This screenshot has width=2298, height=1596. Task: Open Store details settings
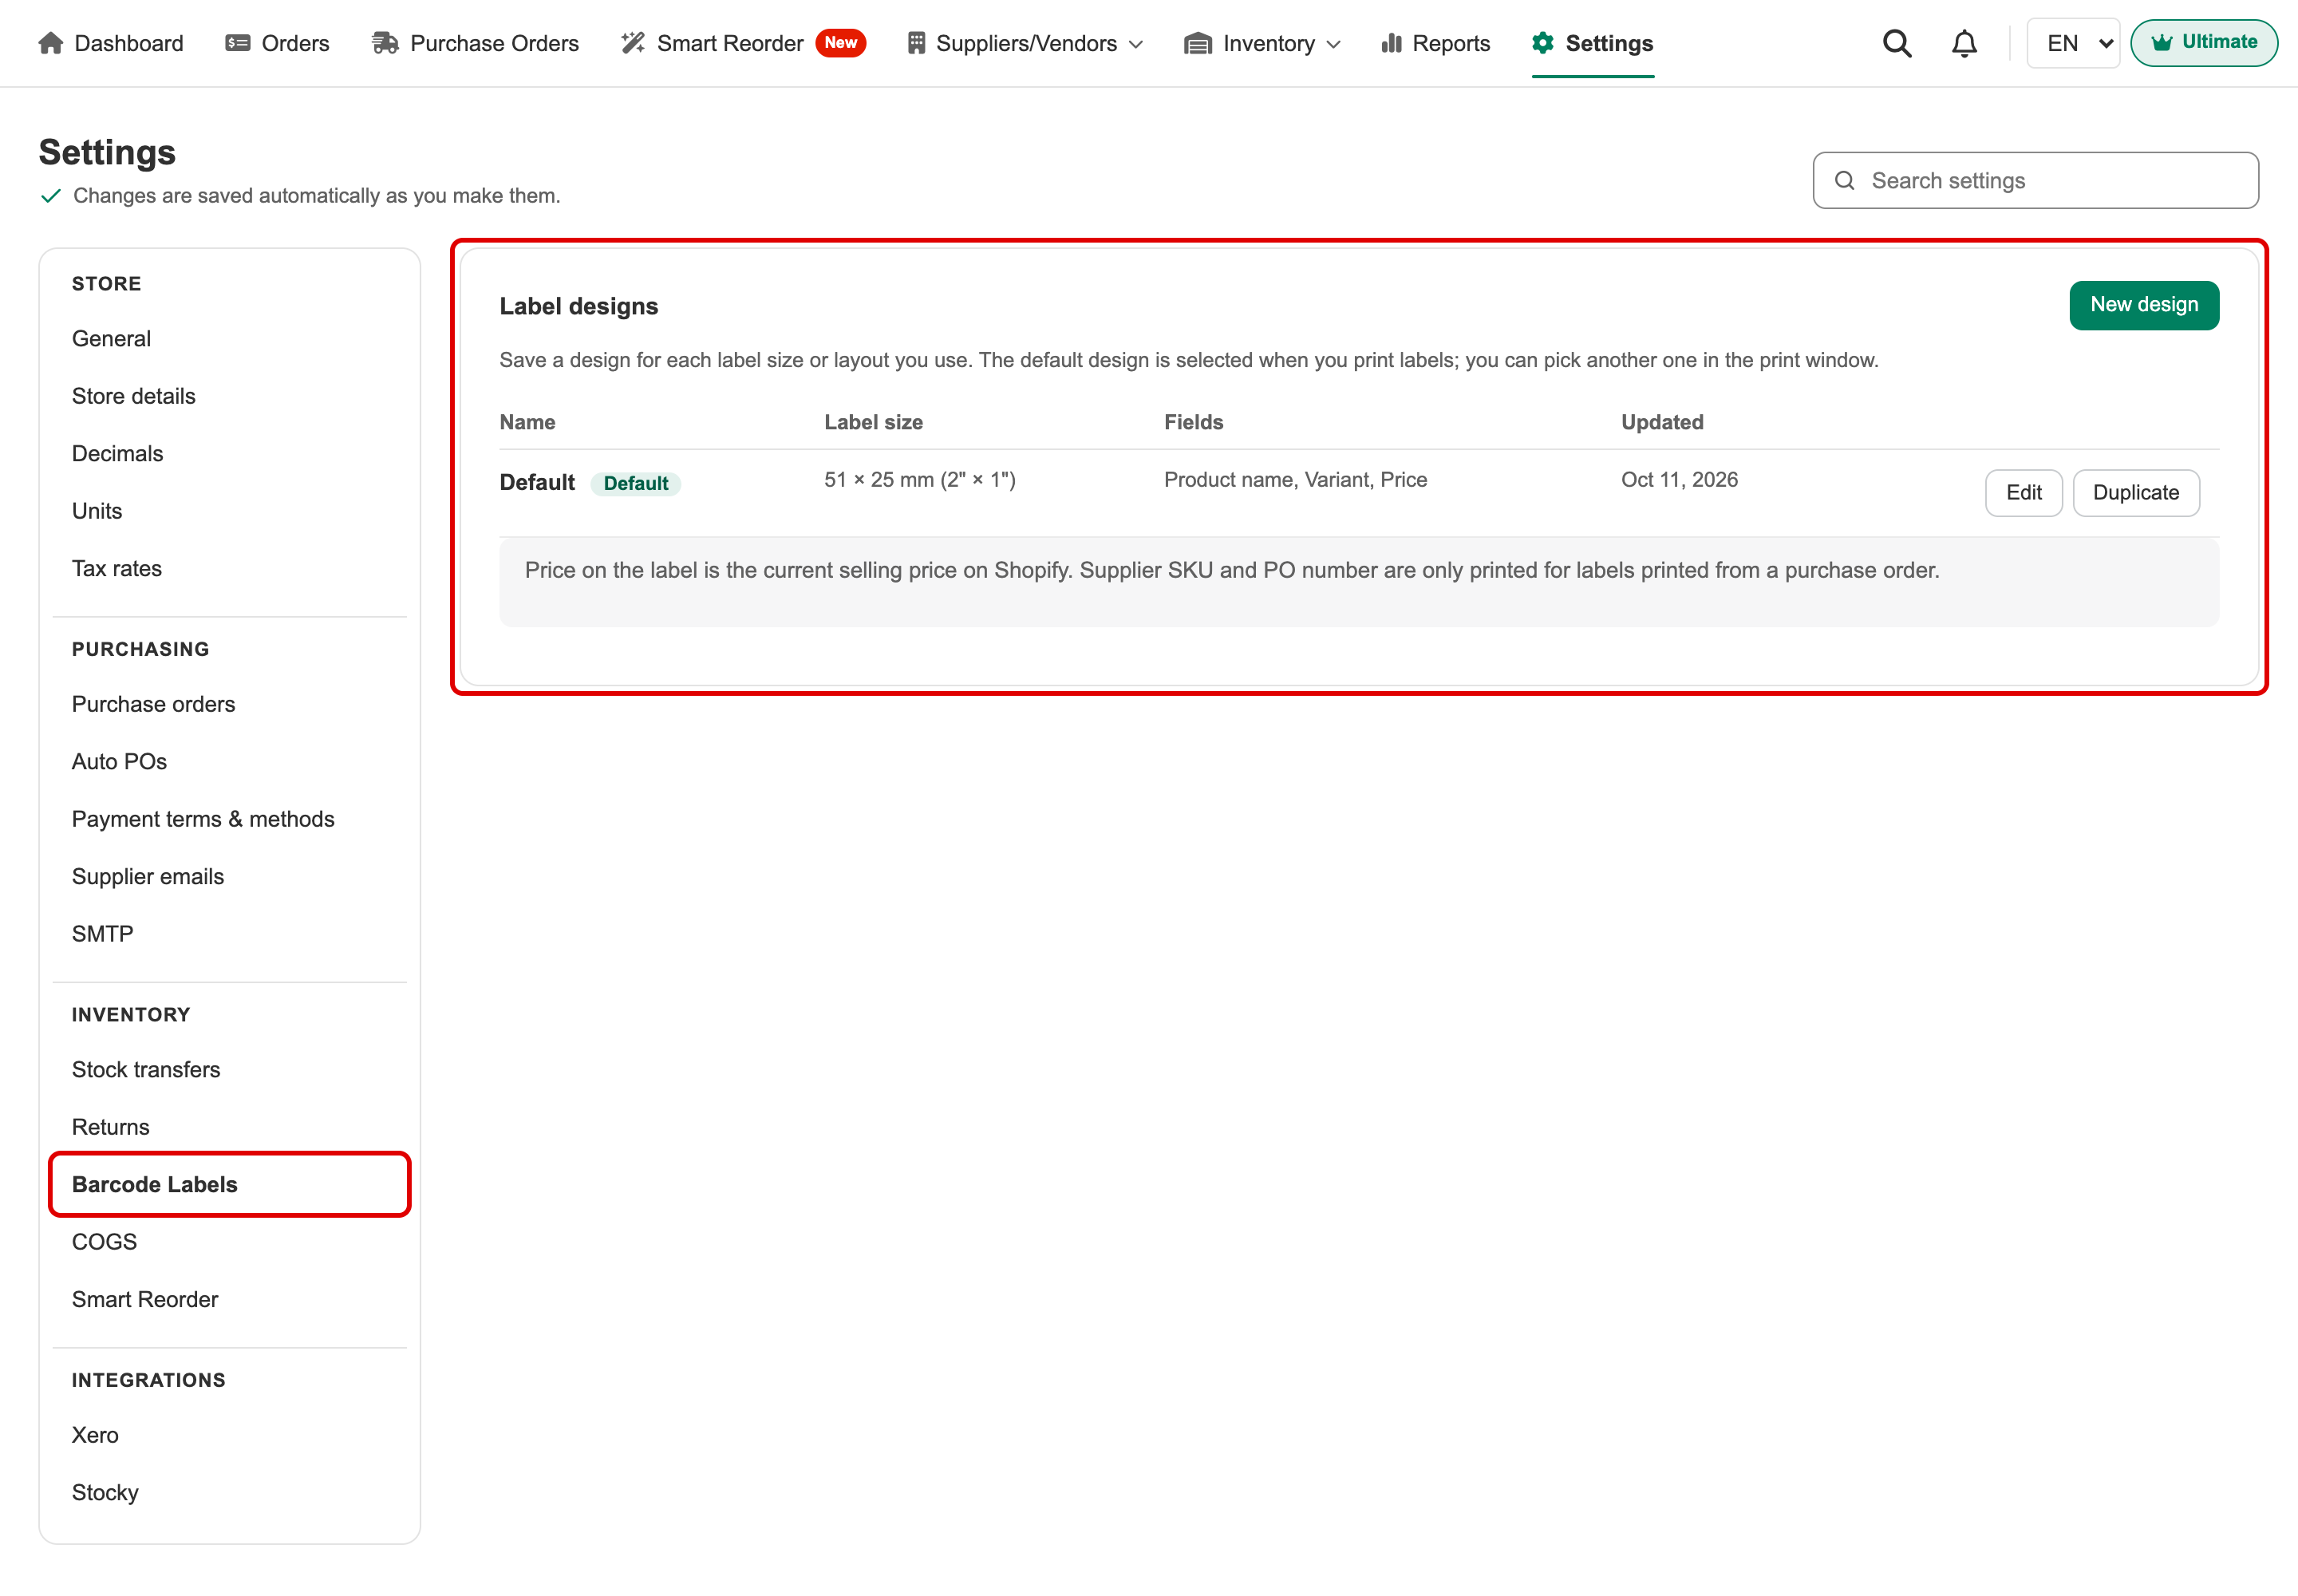pyautogui.click(x=133, y=396)
